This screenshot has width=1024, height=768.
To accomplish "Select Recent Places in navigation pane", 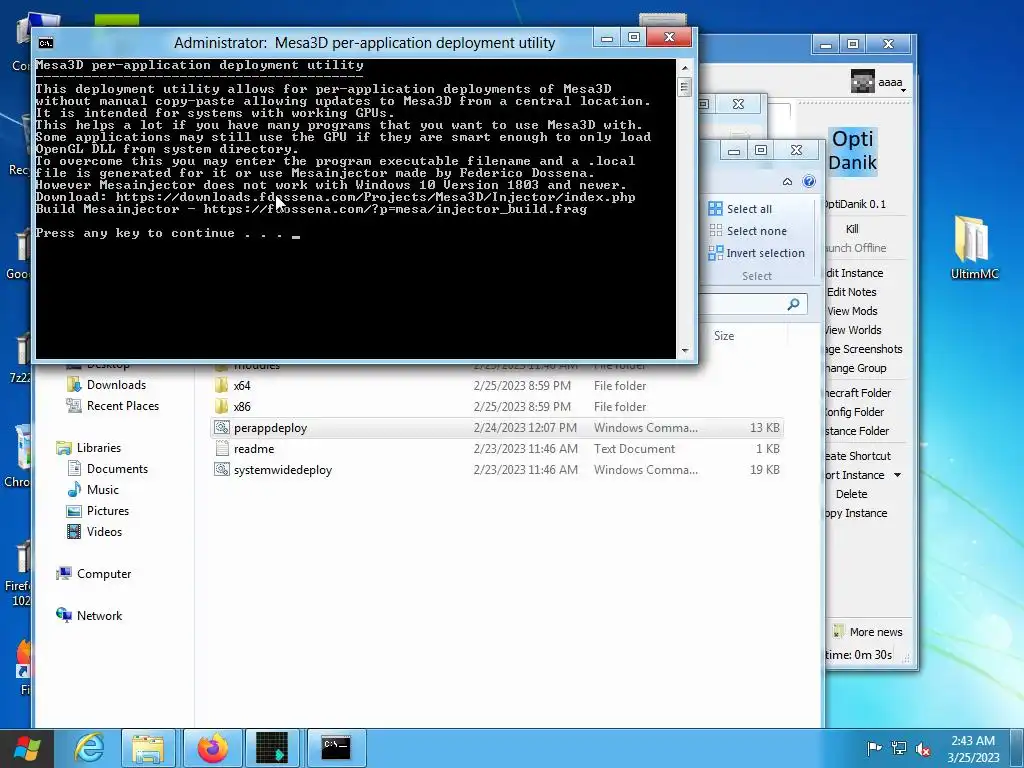I will [122, 406].
